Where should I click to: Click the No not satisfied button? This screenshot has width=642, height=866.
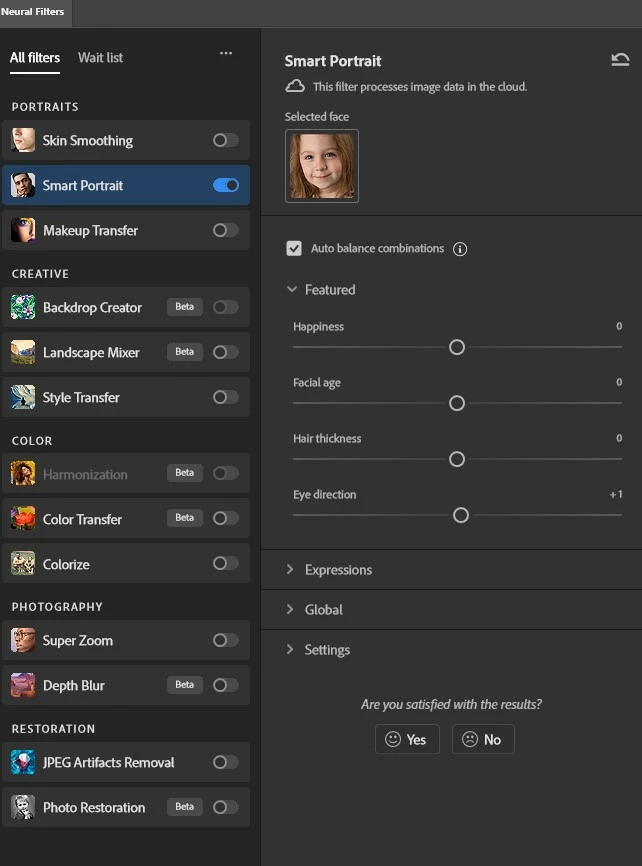pyautogui.click(x=483, y=739)
